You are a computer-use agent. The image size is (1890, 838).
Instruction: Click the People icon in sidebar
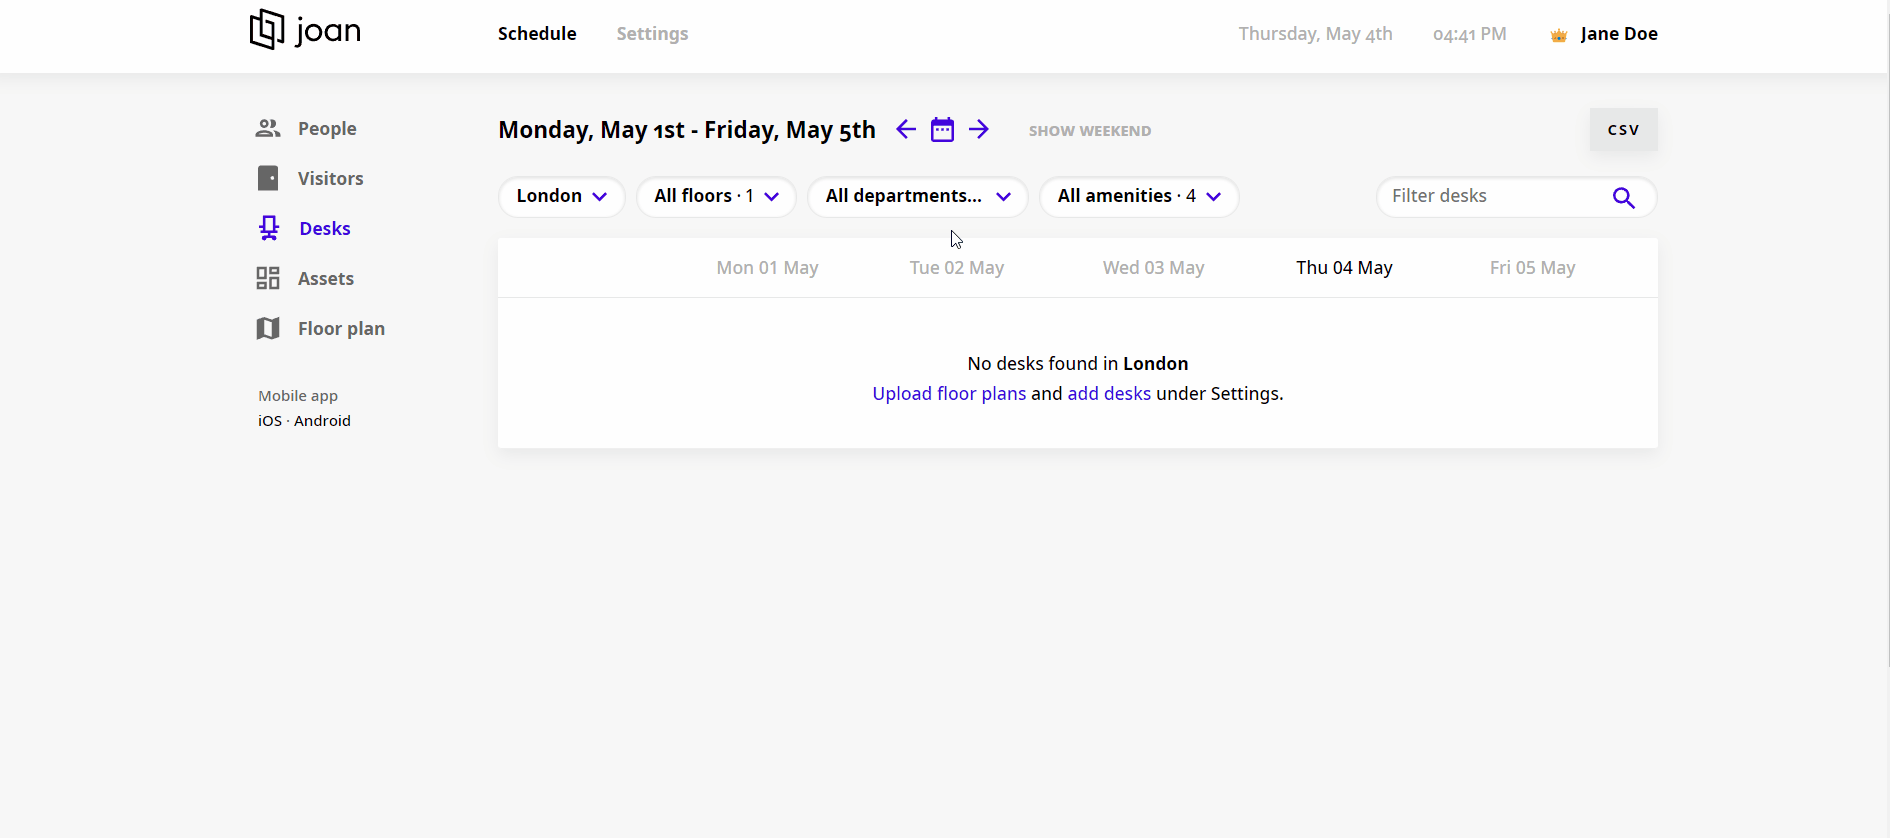point(268,129)
